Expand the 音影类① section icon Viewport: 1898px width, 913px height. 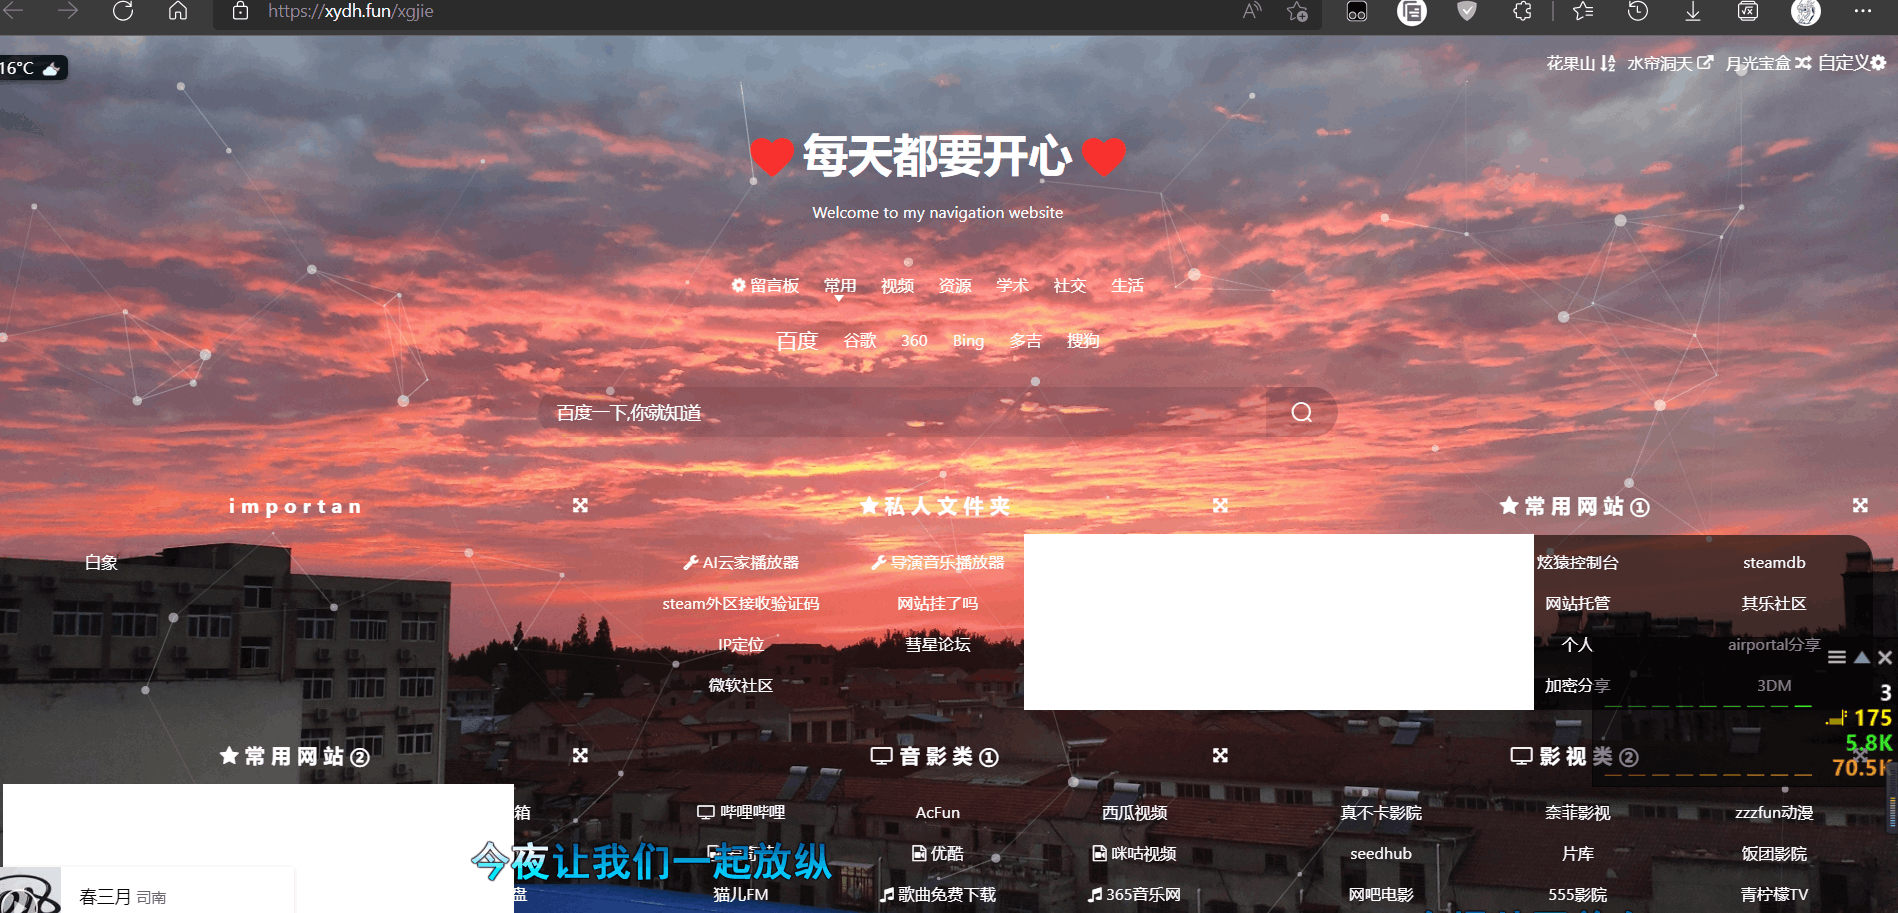coord(1220,755)
